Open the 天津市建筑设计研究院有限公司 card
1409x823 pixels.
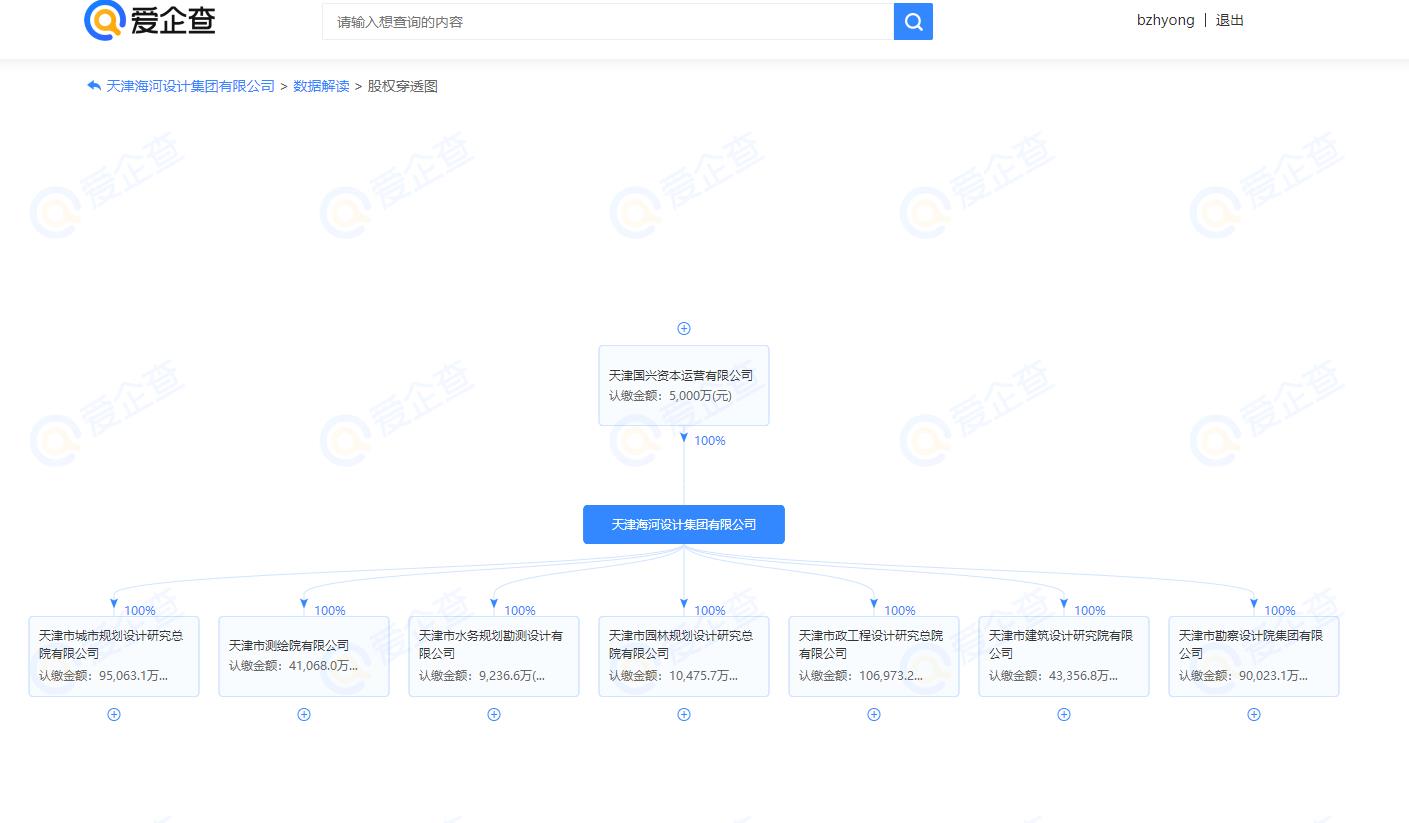[1064, 656]
